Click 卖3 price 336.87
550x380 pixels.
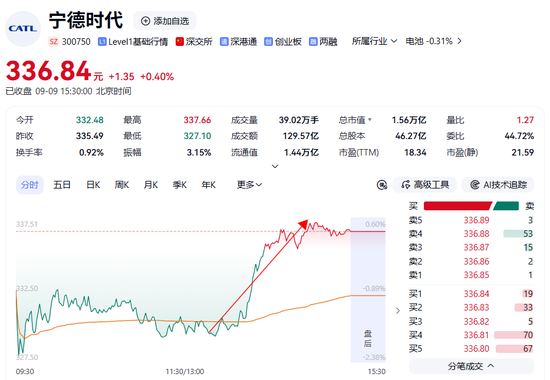point(476,248)
